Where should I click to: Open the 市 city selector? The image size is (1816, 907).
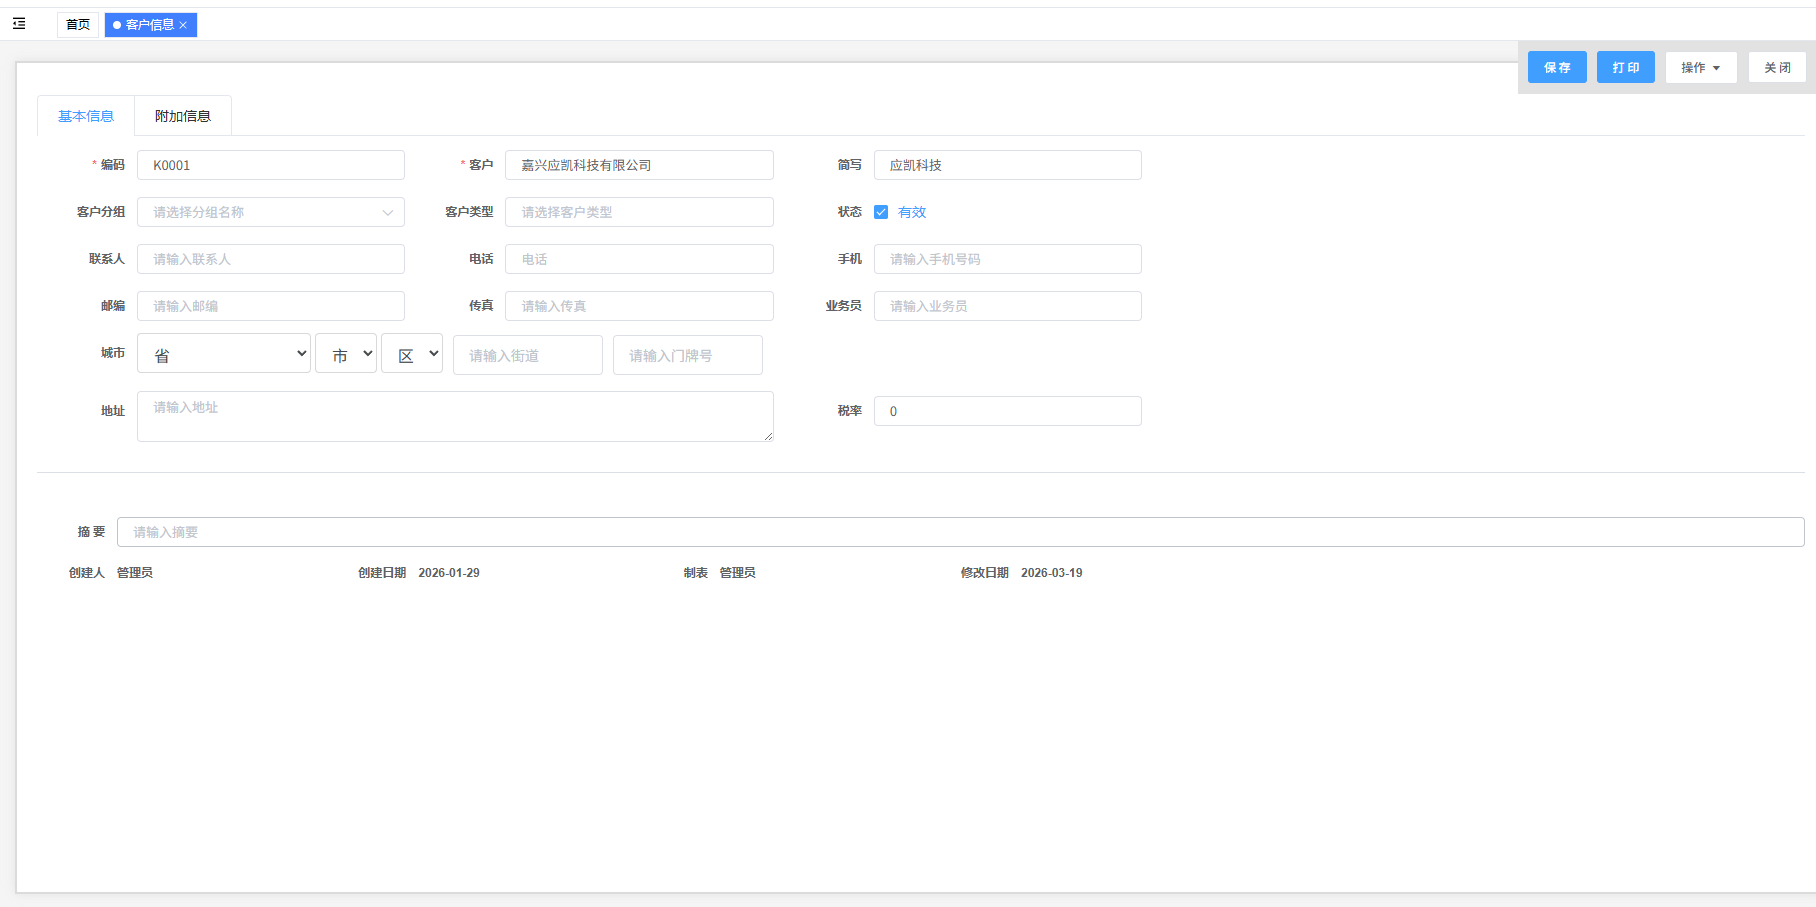tap(346, 354)
